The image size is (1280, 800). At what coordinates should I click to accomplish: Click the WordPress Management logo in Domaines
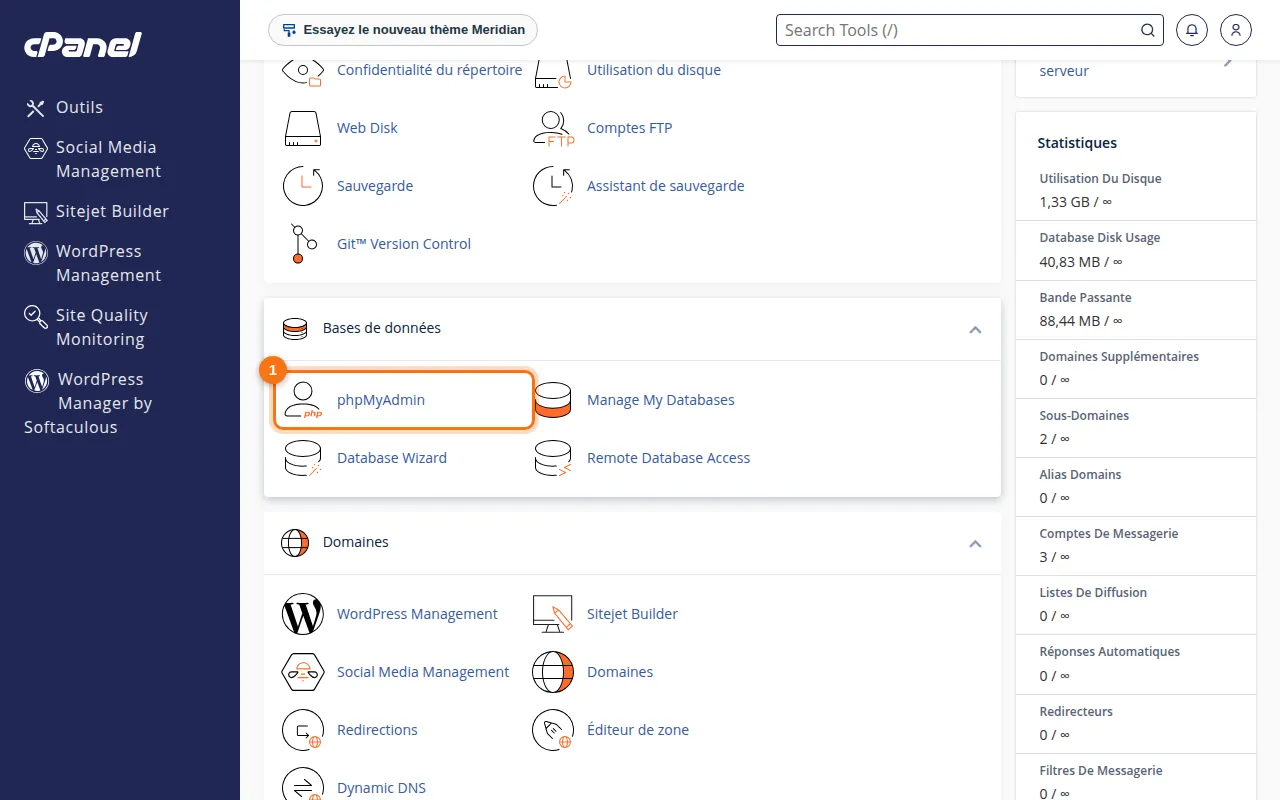[302, 614]
